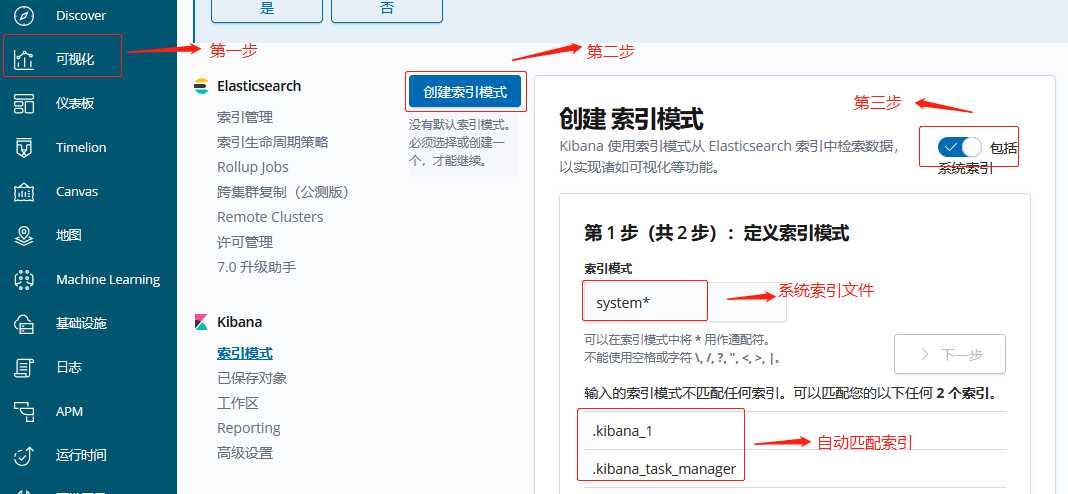
Task: Click the 是 button
Action: coord(266,10)
